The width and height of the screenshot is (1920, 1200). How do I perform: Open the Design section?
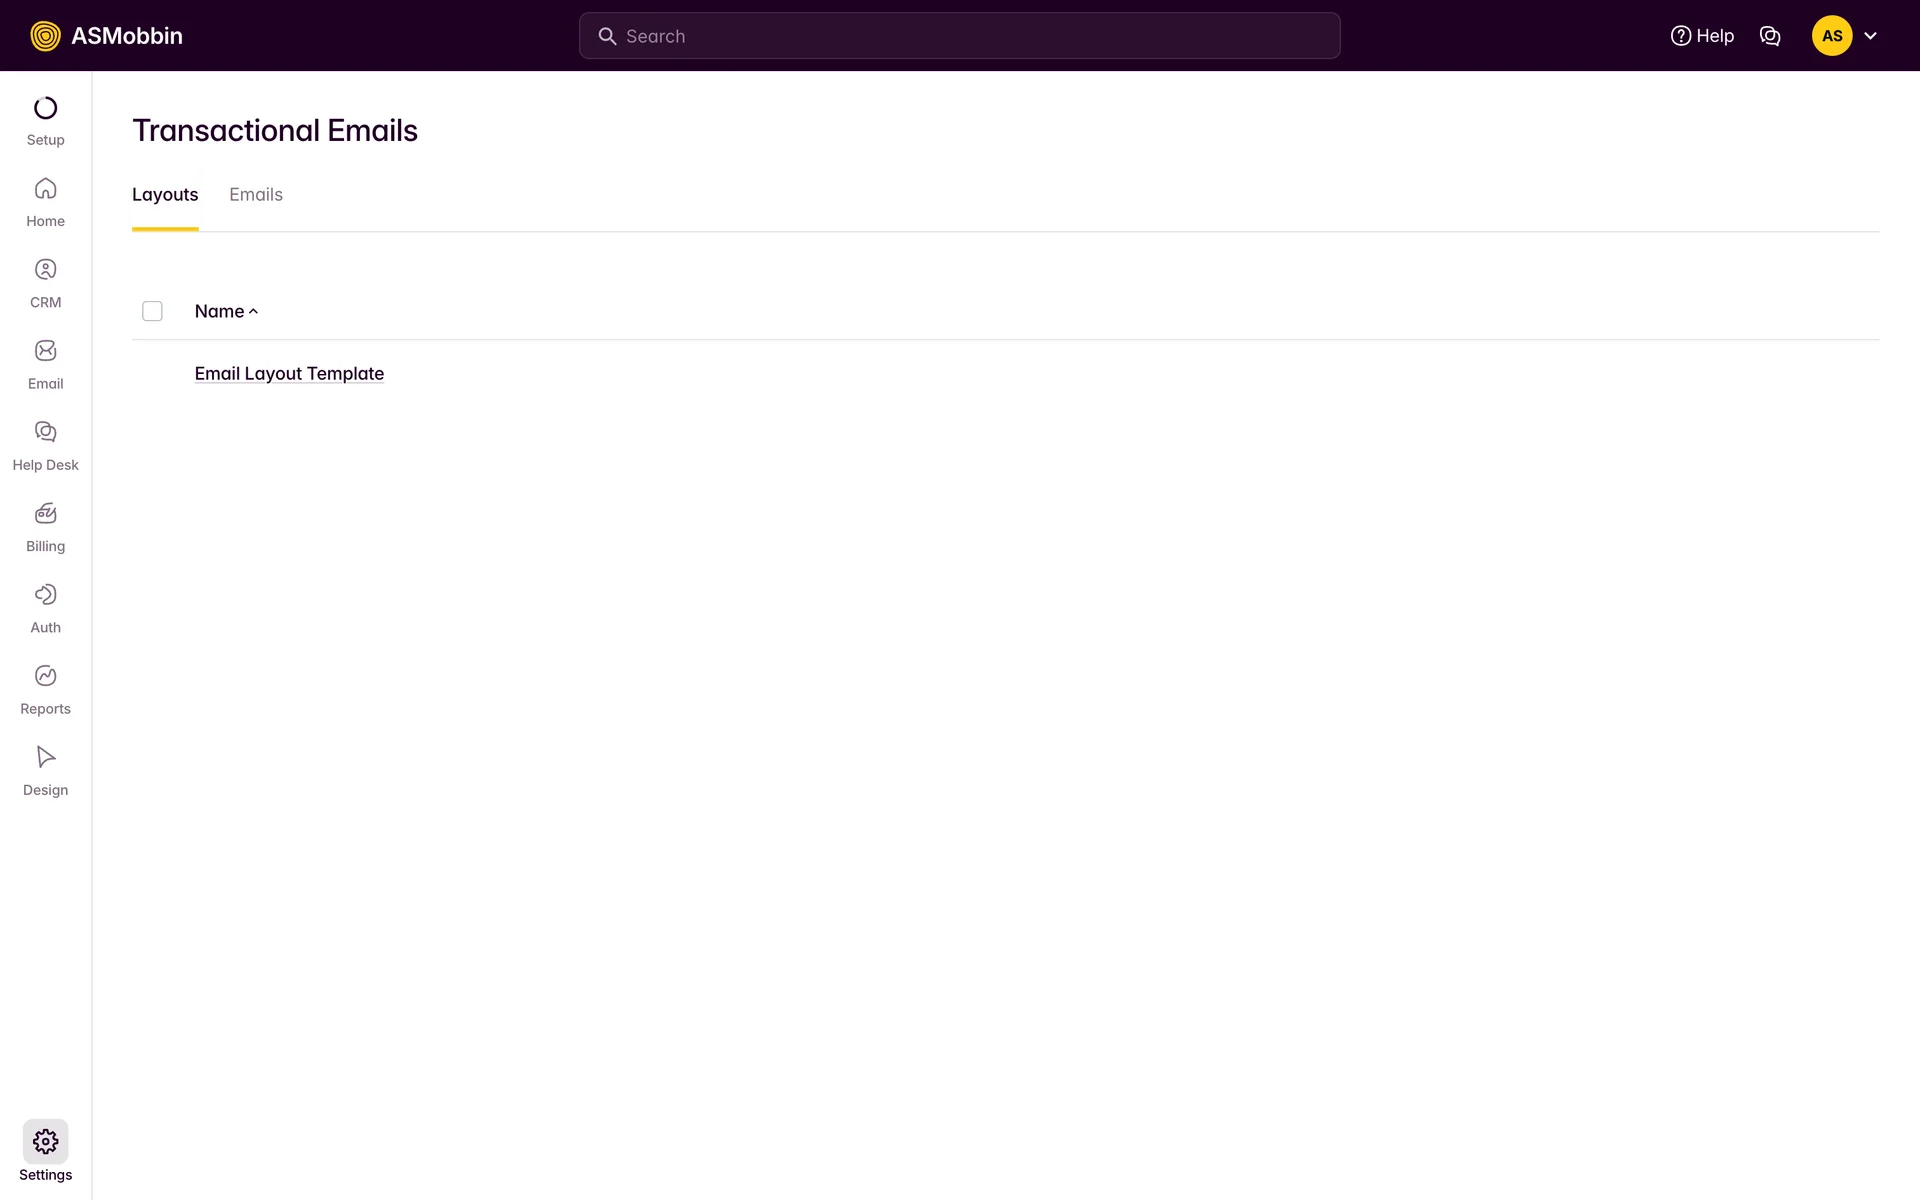click(45, 771)
